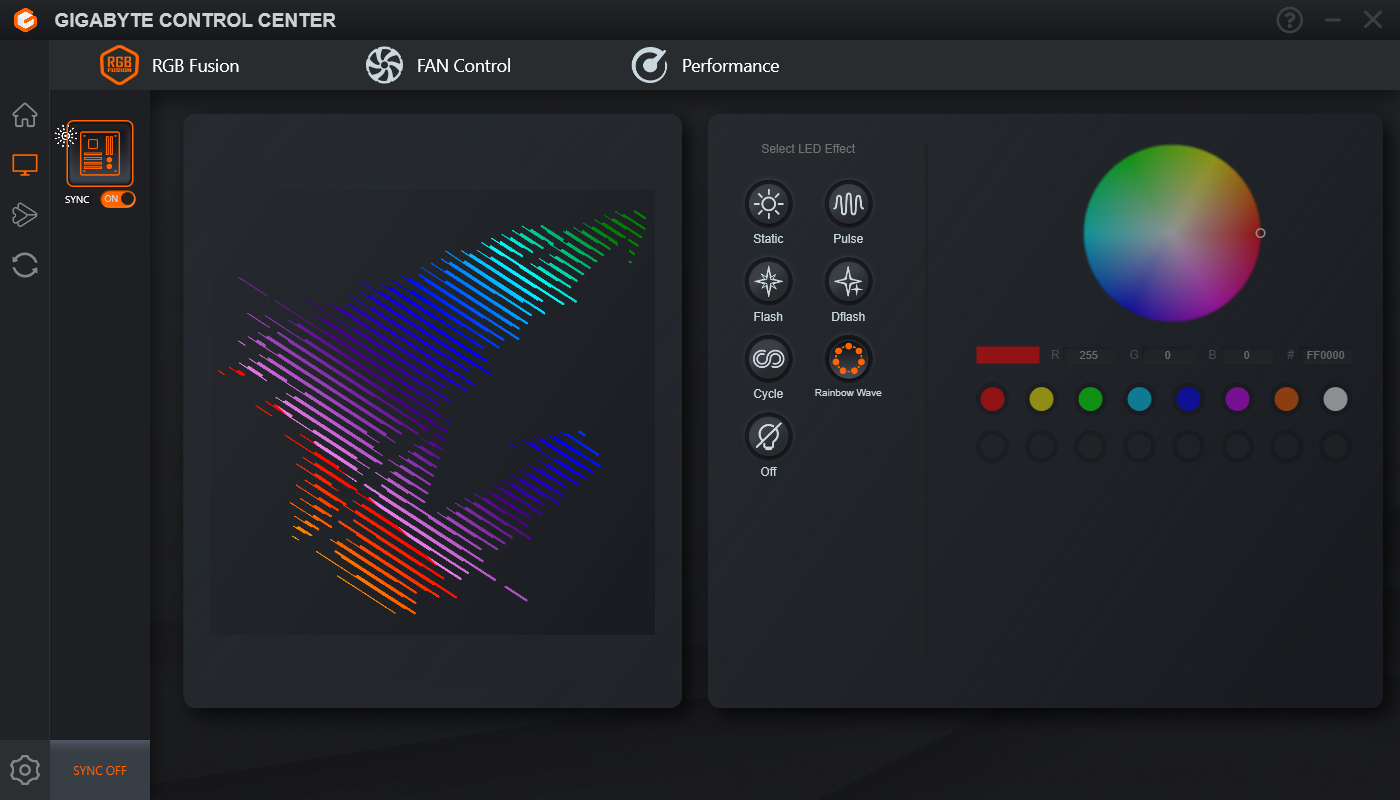Click the current red color preview
This screenshot has width=1400, height=800.
pos(1008,355)
